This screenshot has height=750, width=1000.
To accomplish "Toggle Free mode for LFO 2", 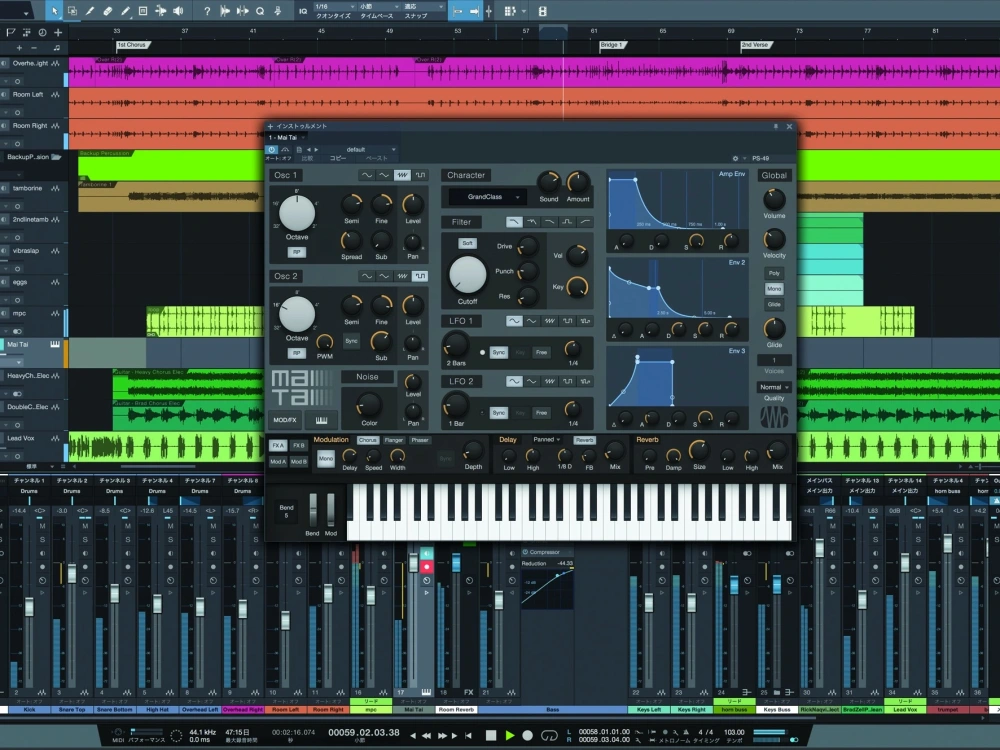I will [x=541, y=413].
